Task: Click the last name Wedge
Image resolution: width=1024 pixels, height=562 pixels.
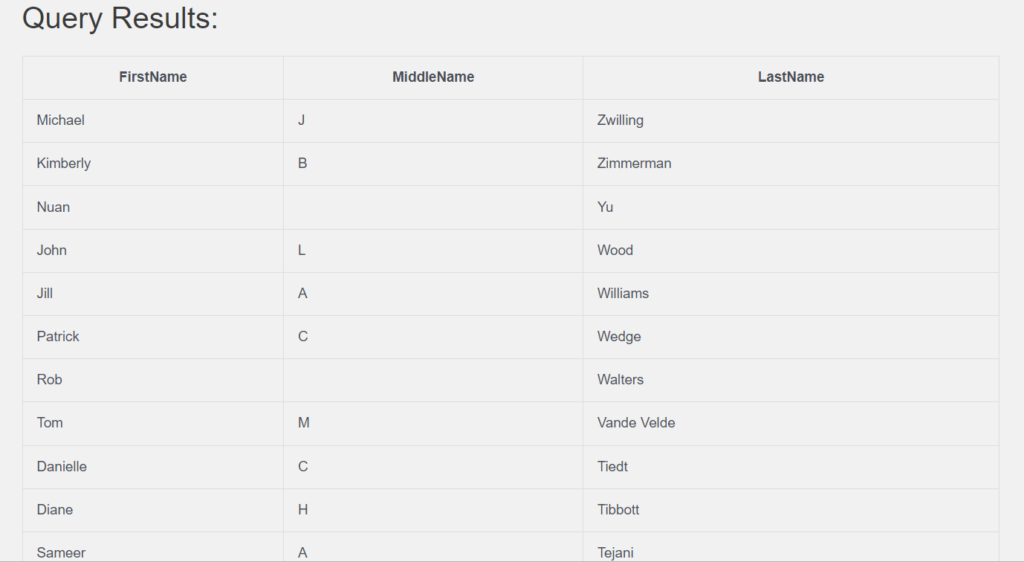Action: [x=619, y=336]
